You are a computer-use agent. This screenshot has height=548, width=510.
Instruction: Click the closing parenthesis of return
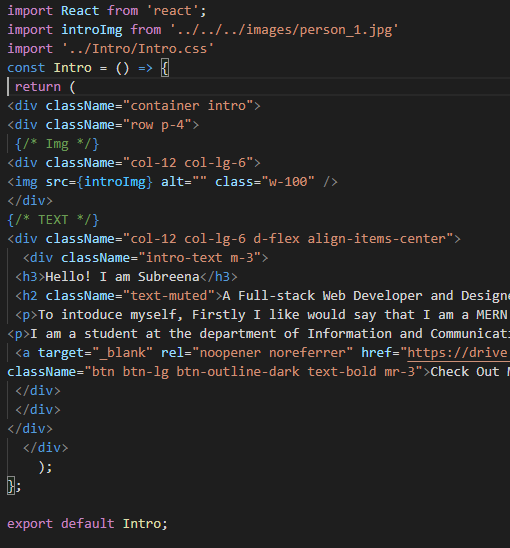coord(42,467)
